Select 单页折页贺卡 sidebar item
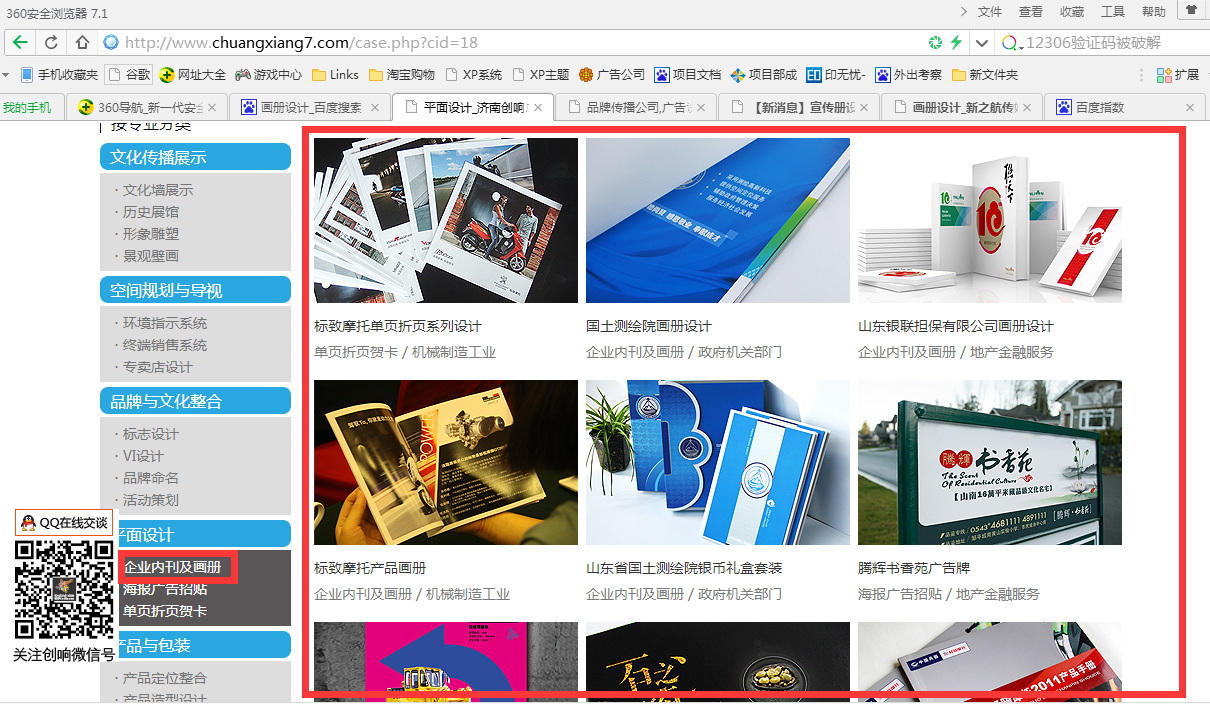Screen dimensions: 1210x704 (165, 611)
